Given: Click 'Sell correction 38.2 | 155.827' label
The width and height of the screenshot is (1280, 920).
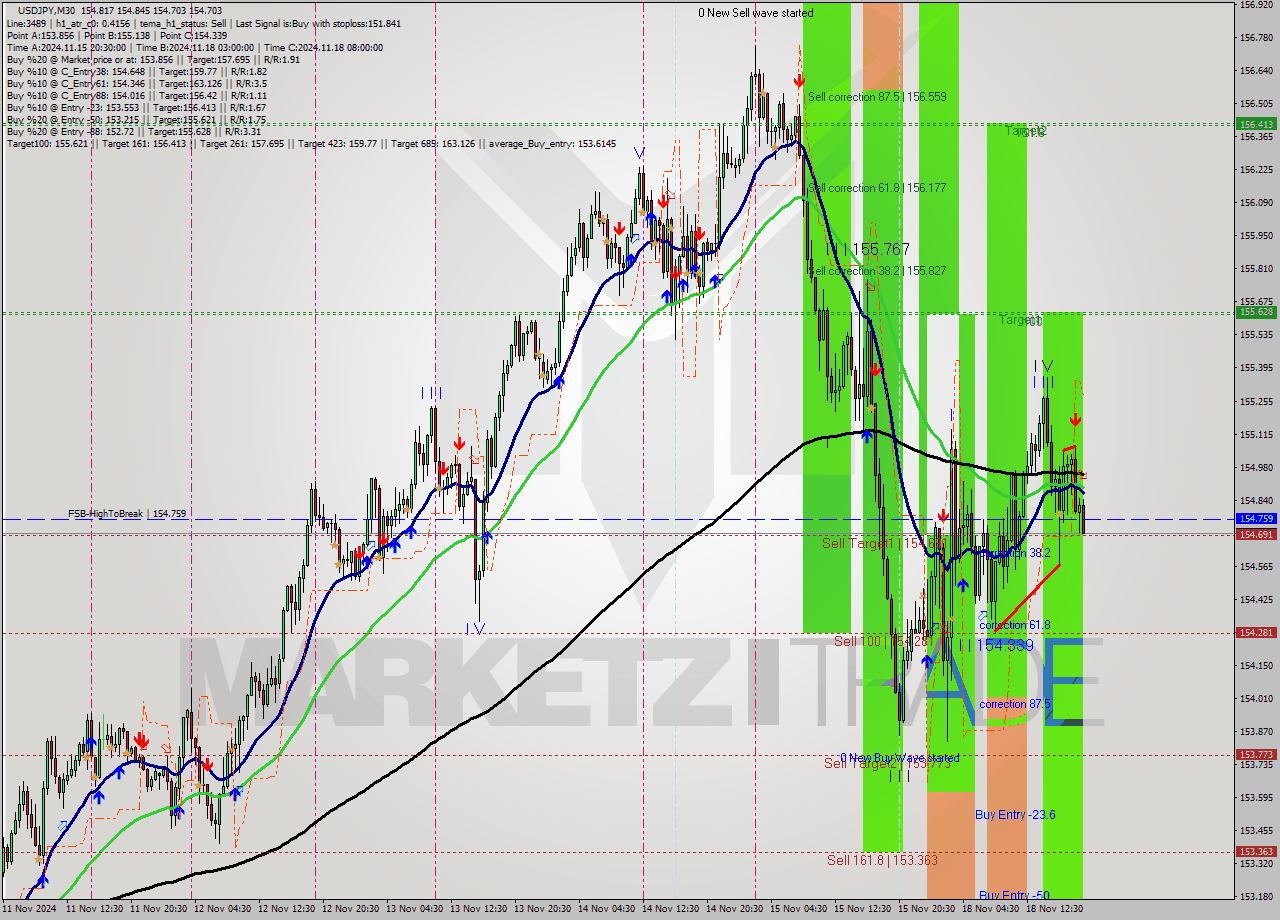Looking at the screenshot, I should tap(877, 271).
